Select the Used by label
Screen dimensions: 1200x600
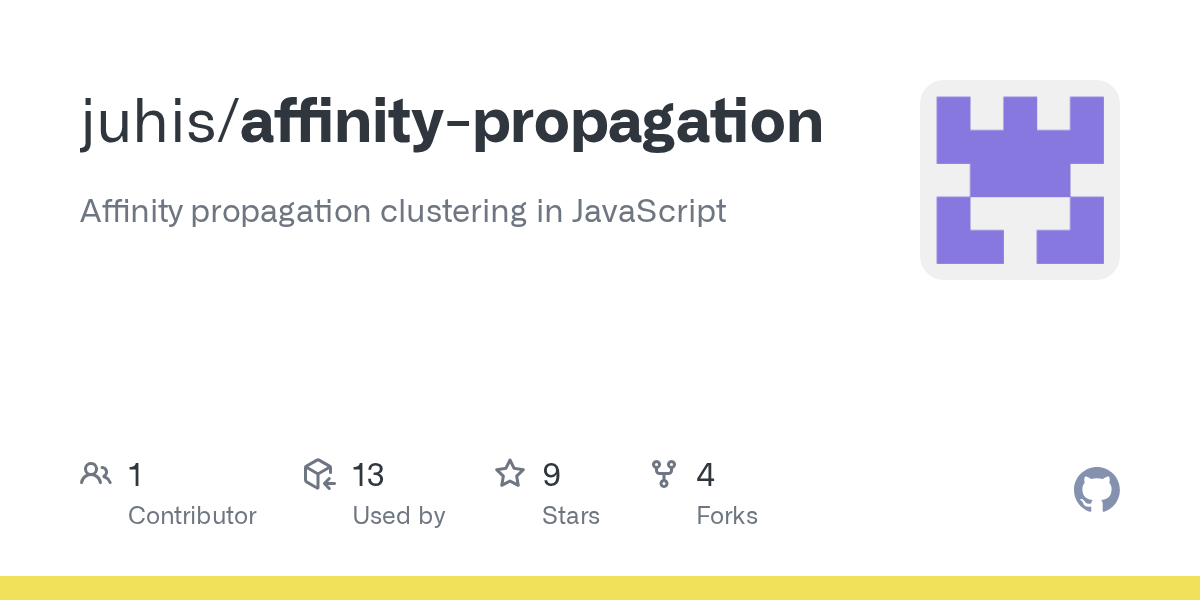pos(398,516)
